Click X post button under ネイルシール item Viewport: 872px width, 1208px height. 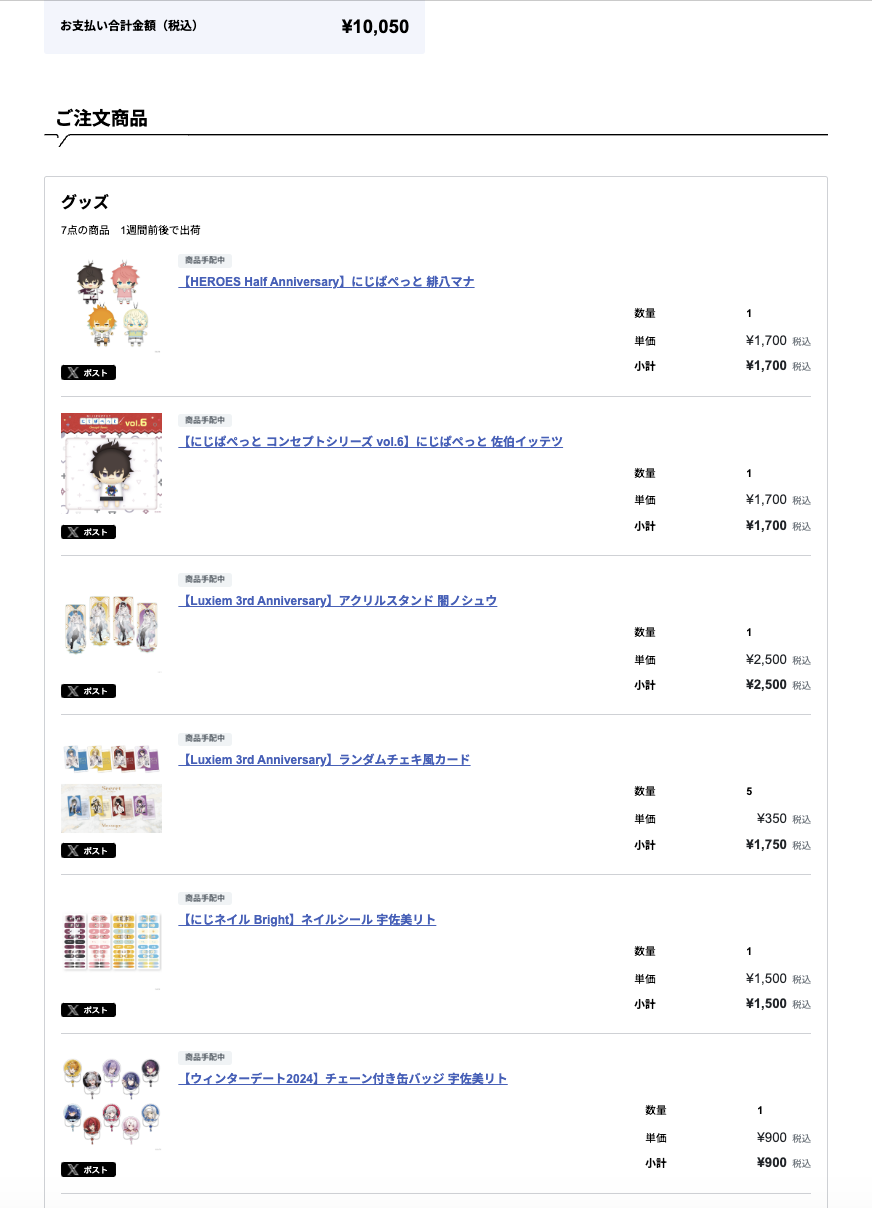click(x=88, y=1010)
